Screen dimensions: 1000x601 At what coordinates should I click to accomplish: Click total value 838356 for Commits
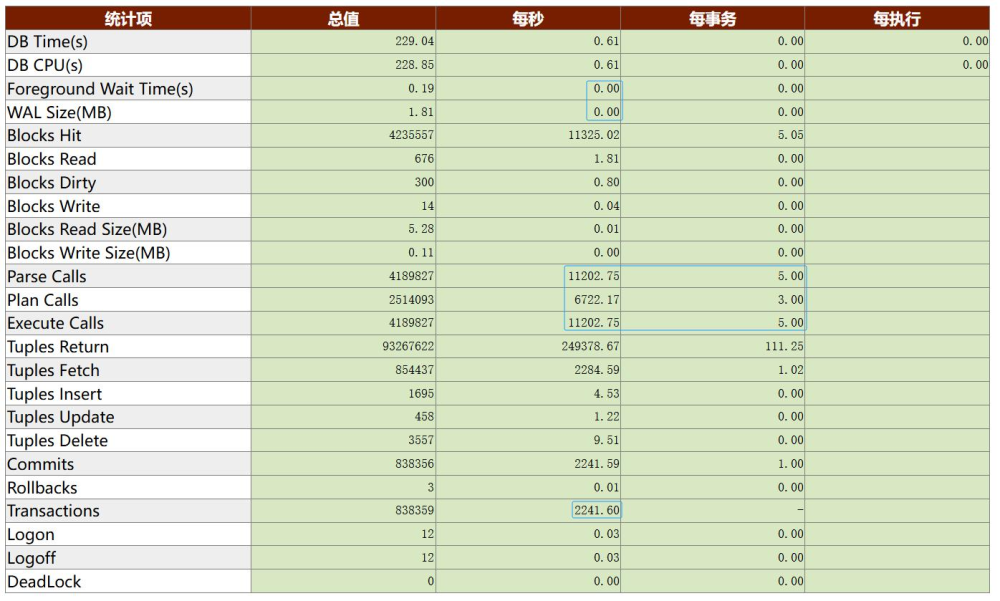pos(415,464)
